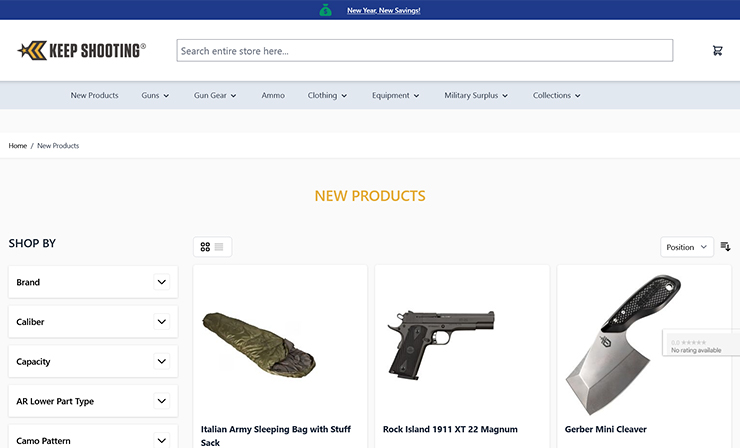
Task: Open the Military Surplus menu
Action: point(476,96)
